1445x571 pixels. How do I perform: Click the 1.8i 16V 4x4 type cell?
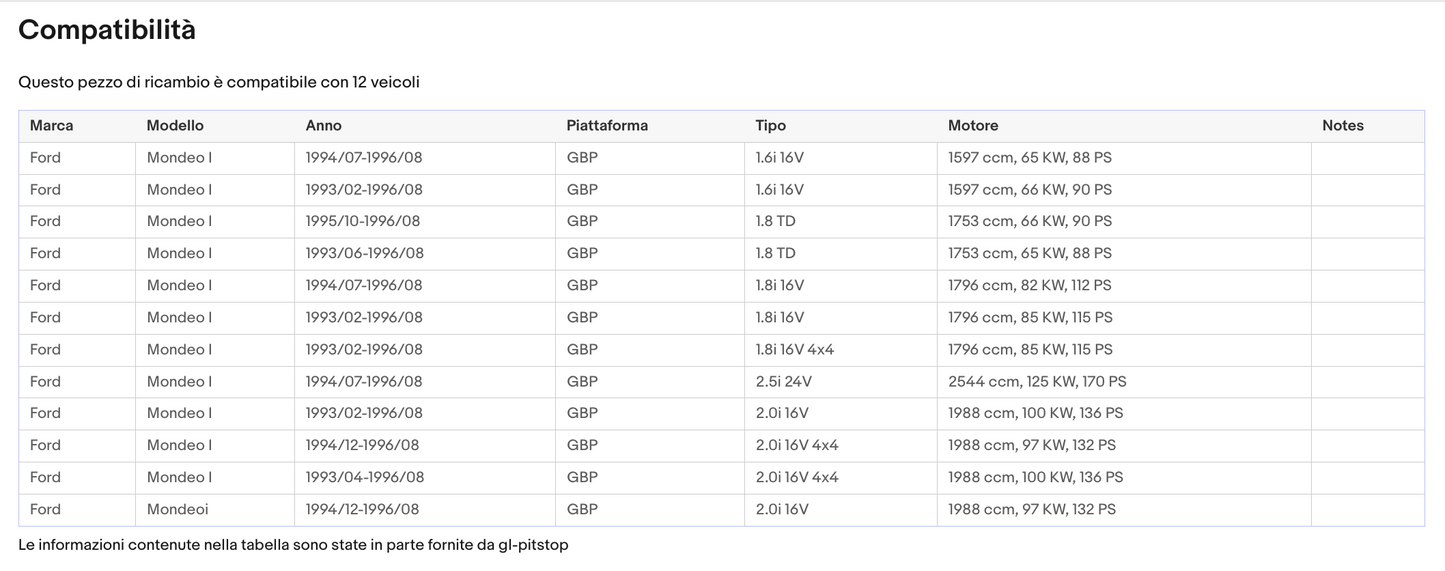[x=794, y=350]
